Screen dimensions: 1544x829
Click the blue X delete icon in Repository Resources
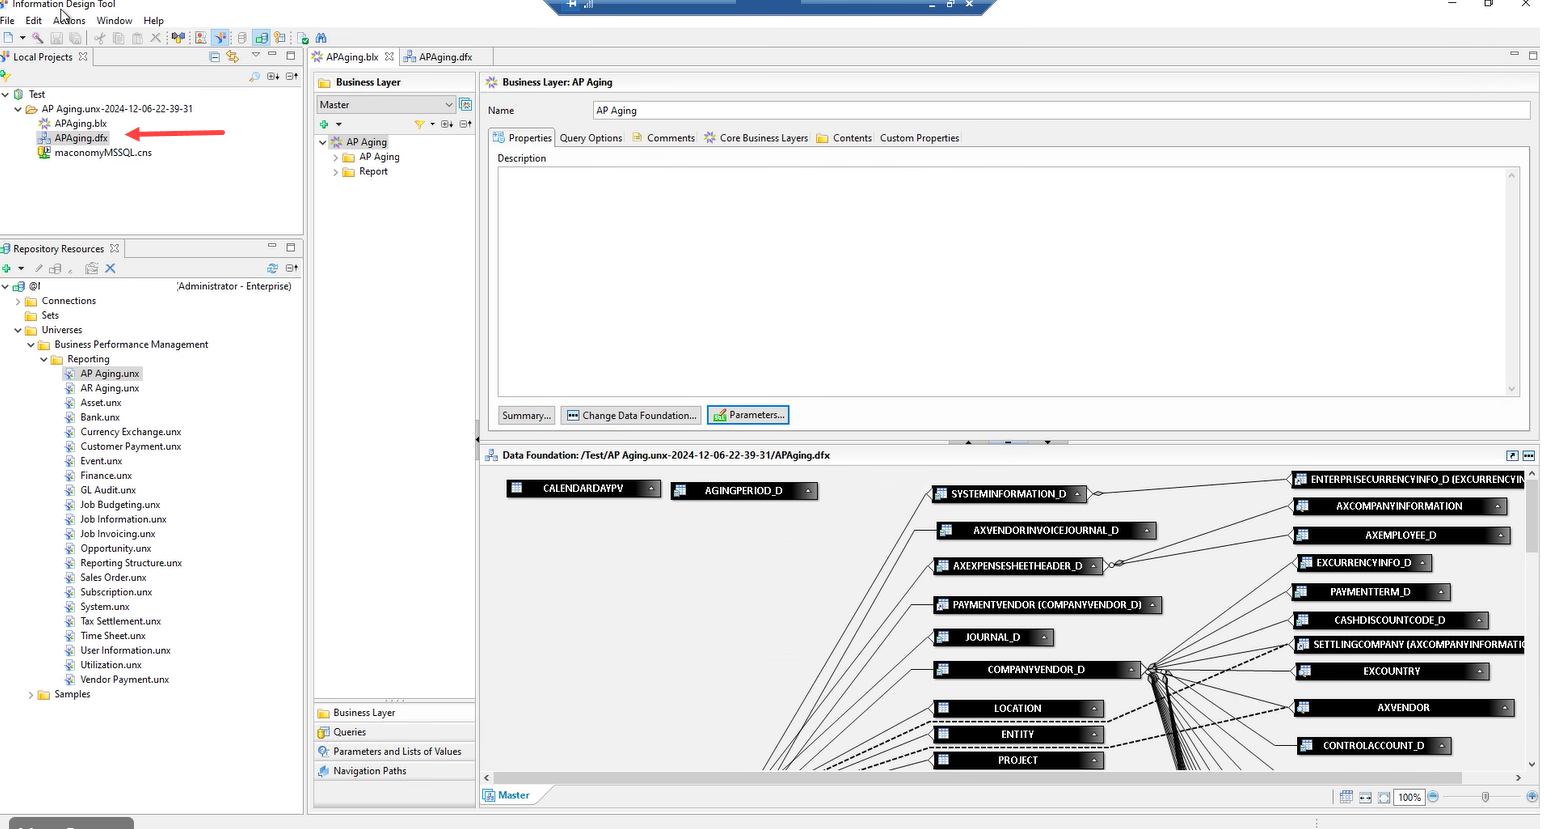coord(110,268)
